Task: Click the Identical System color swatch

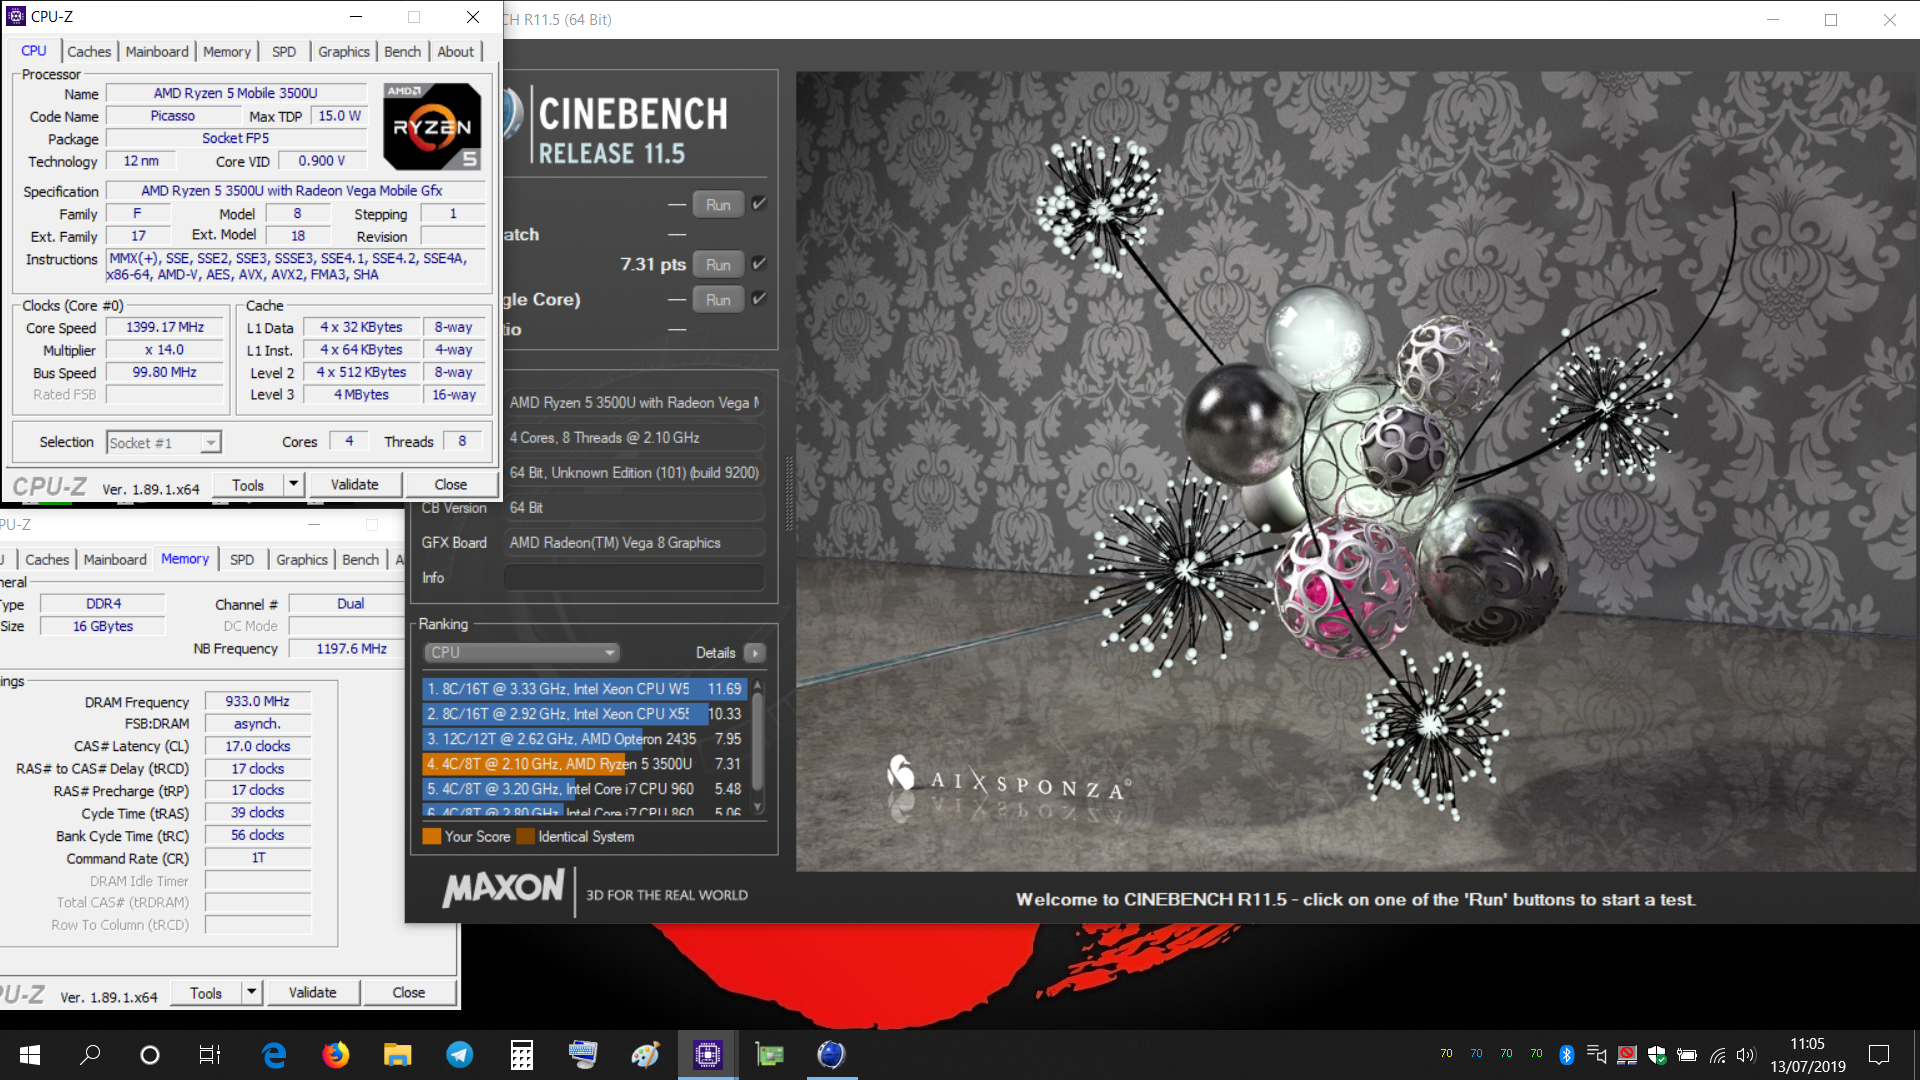Action: (x=526, y=837)
